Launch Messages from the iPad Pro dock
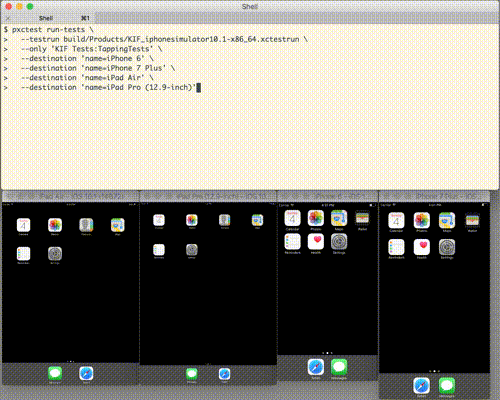Screen dimensions: 500x400 pos(192,374)
